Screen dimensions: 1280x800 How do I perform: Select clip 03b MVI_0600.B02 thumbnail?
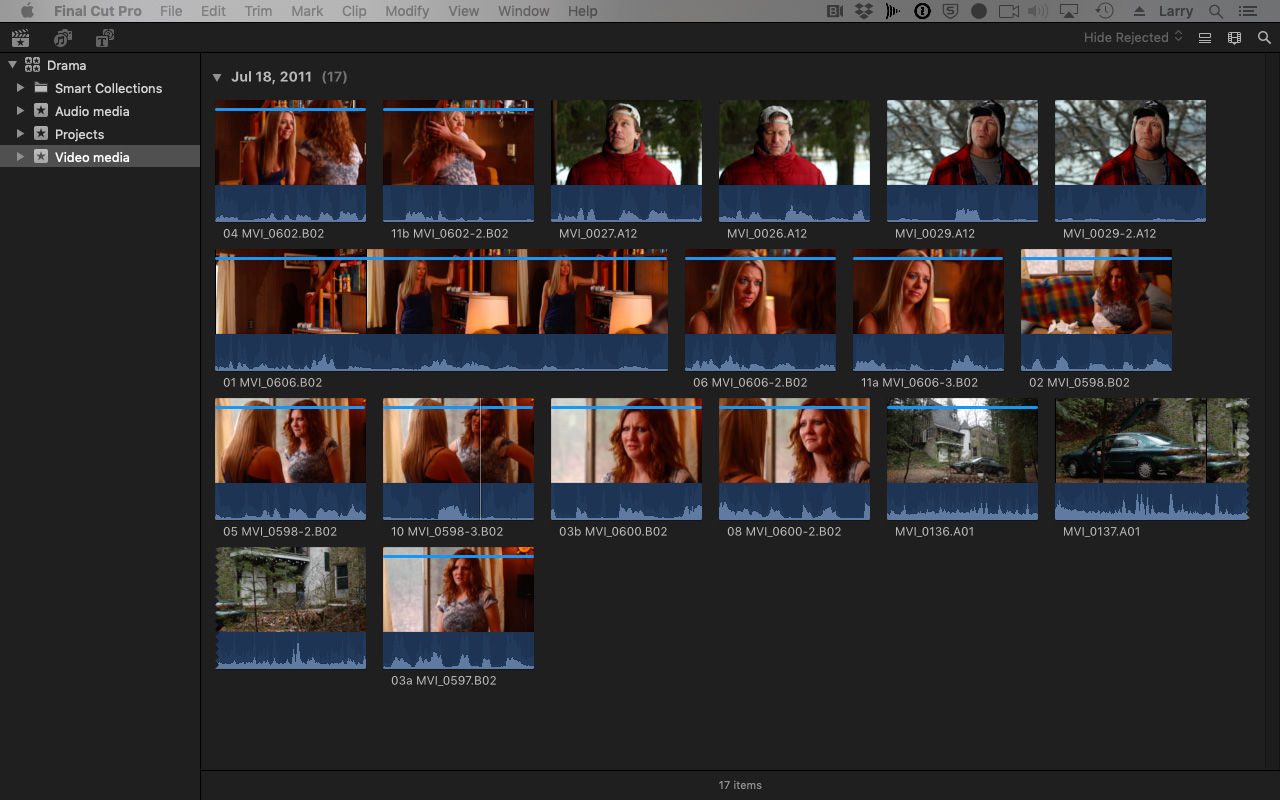tap(627, 458)
